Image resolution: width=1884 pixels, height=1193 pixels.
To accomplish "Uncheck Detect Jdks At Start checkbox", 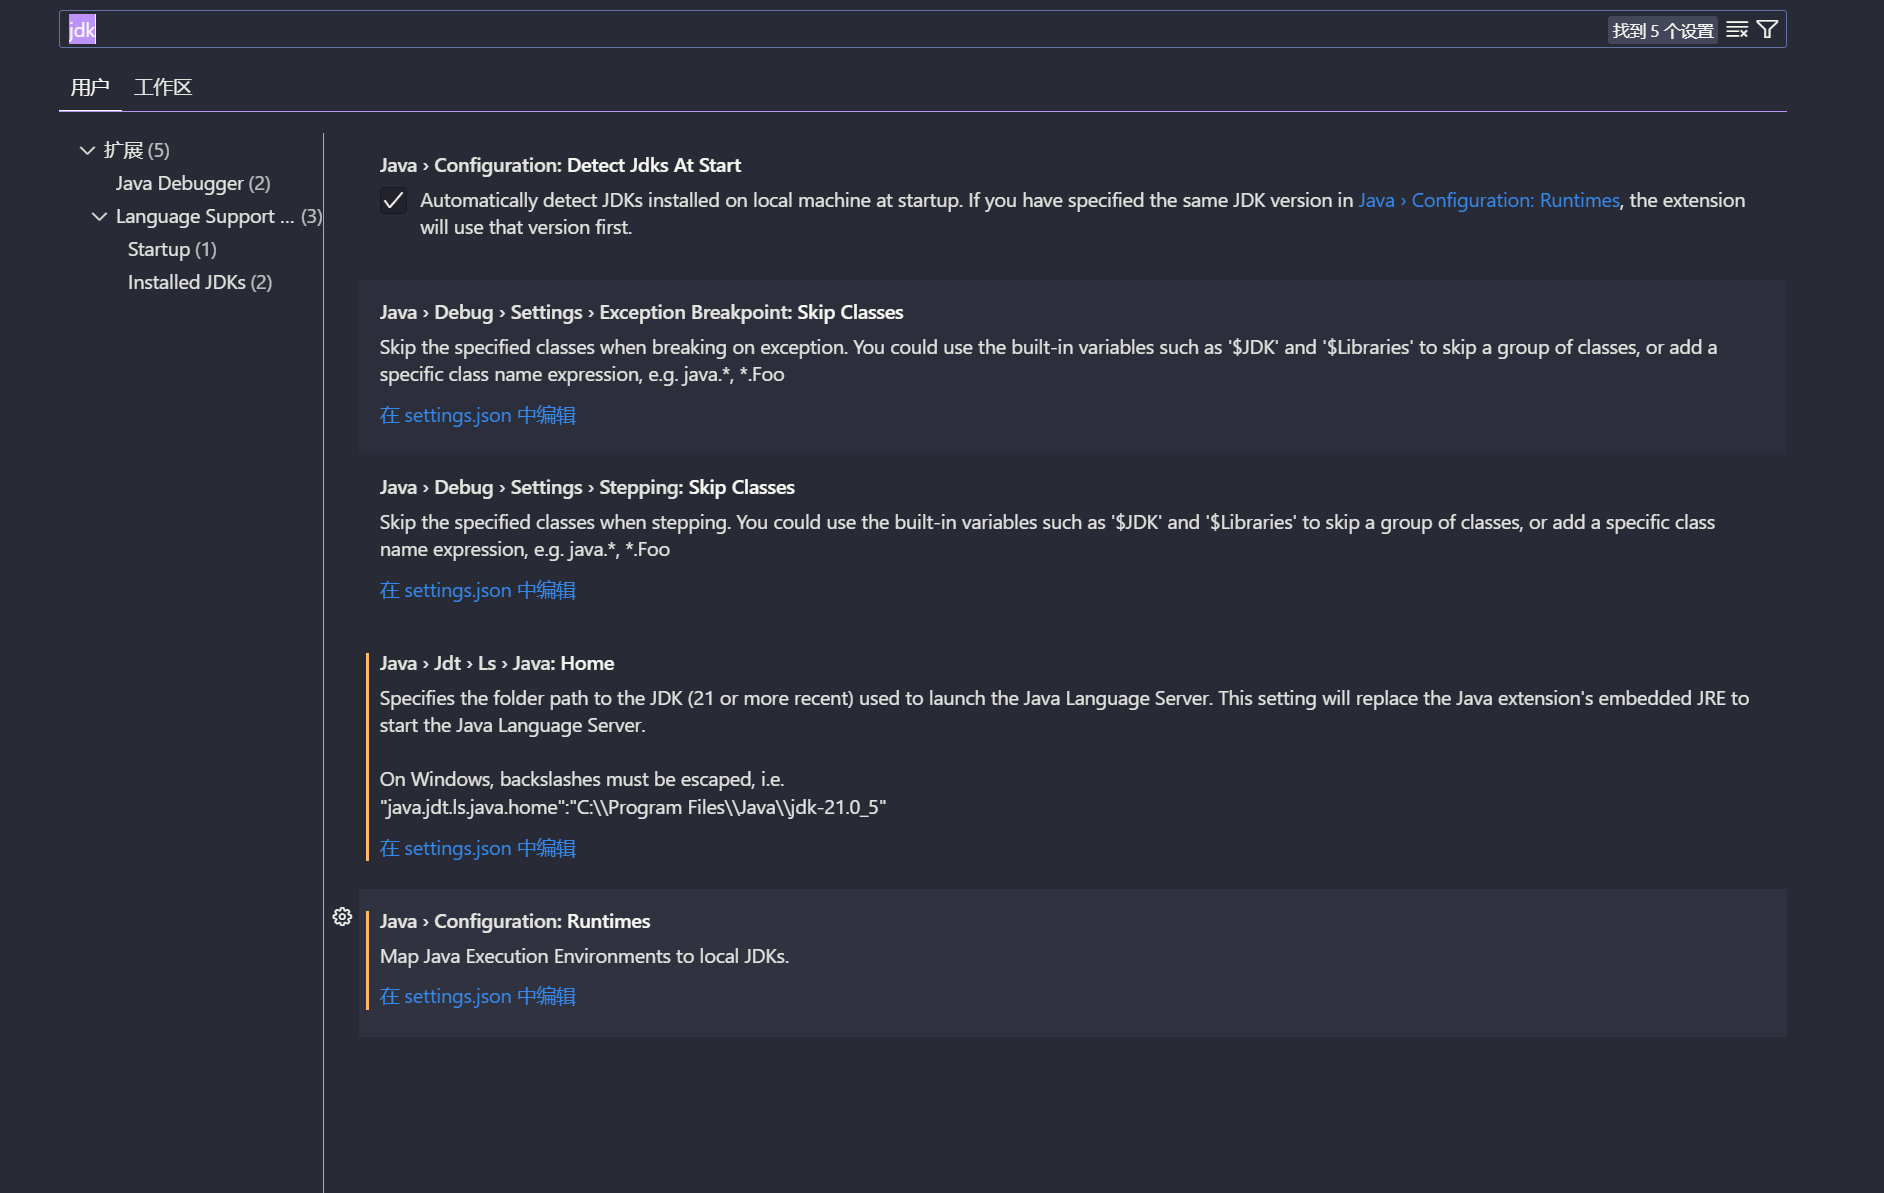I will tap(394, 201).
